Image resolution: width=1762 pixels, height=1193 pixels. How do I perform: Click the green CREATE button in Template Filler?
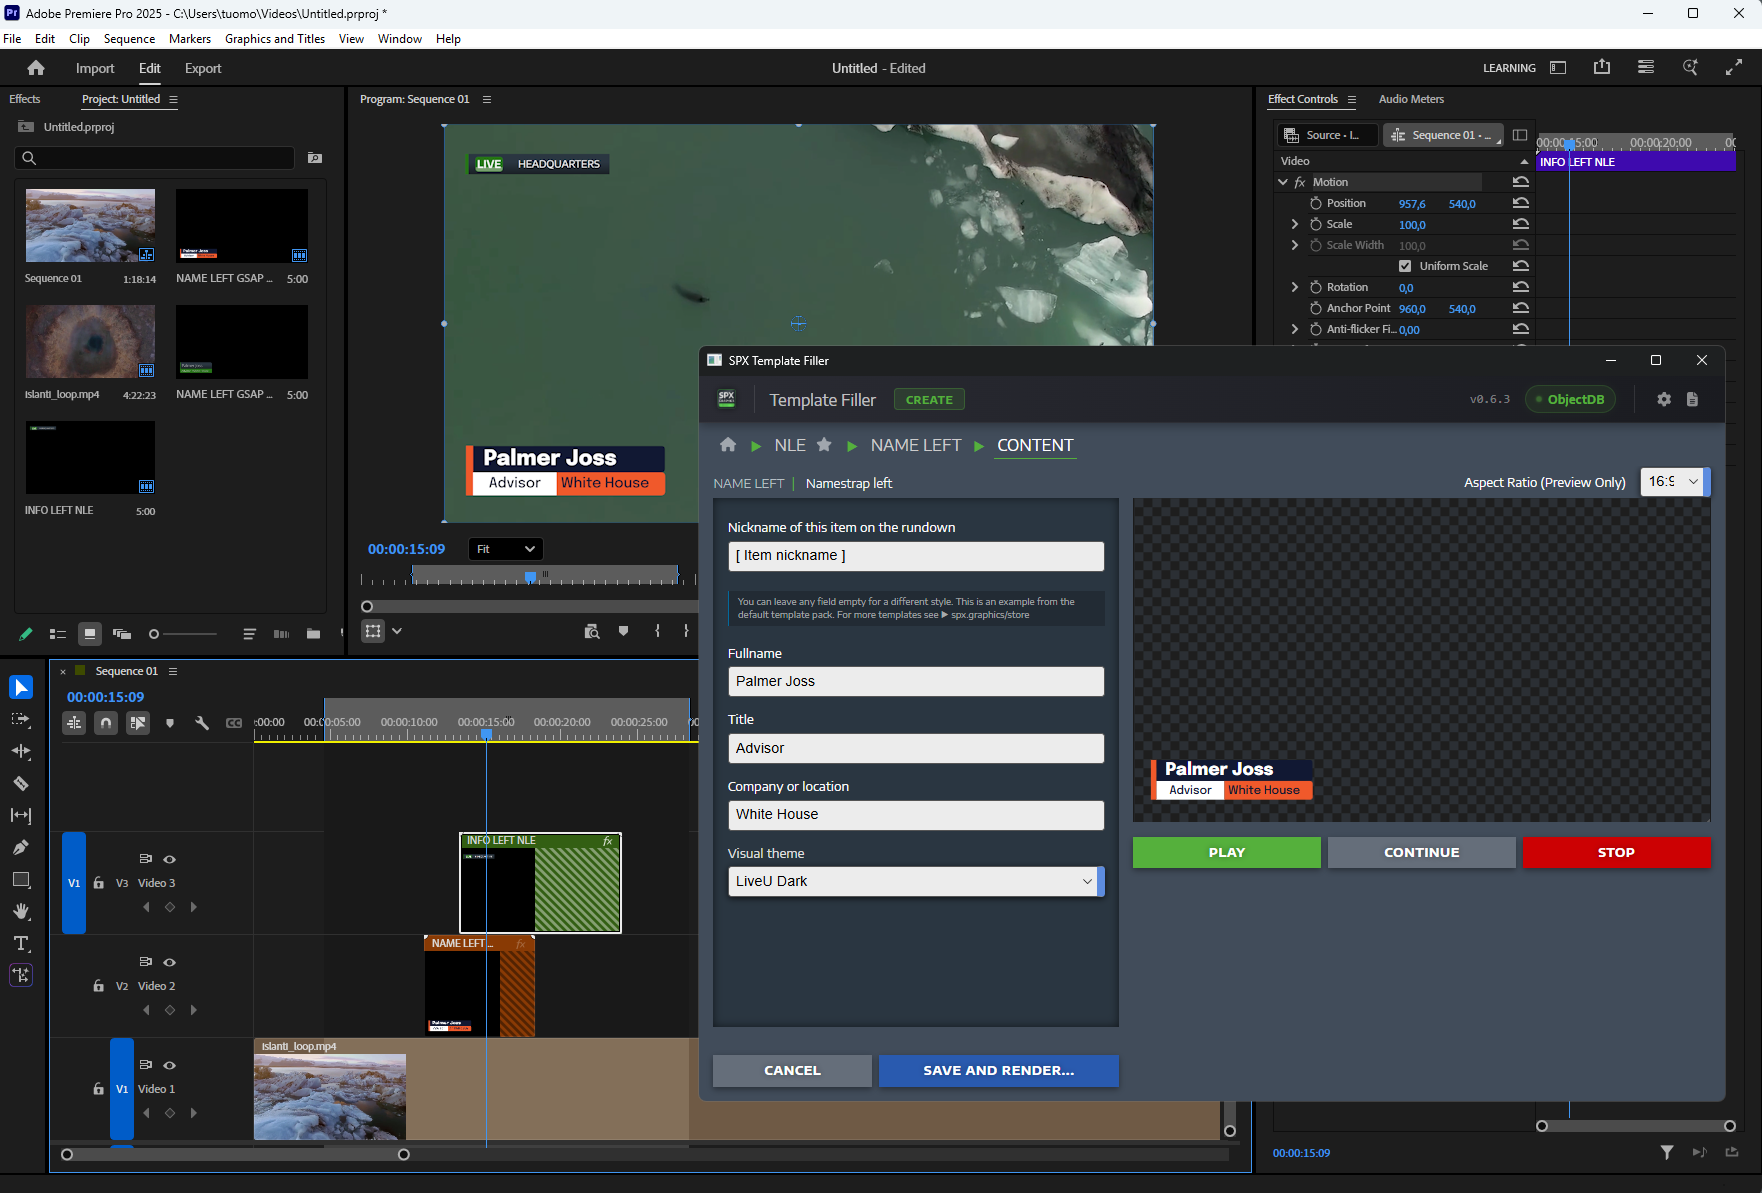[x=928, y=399]
